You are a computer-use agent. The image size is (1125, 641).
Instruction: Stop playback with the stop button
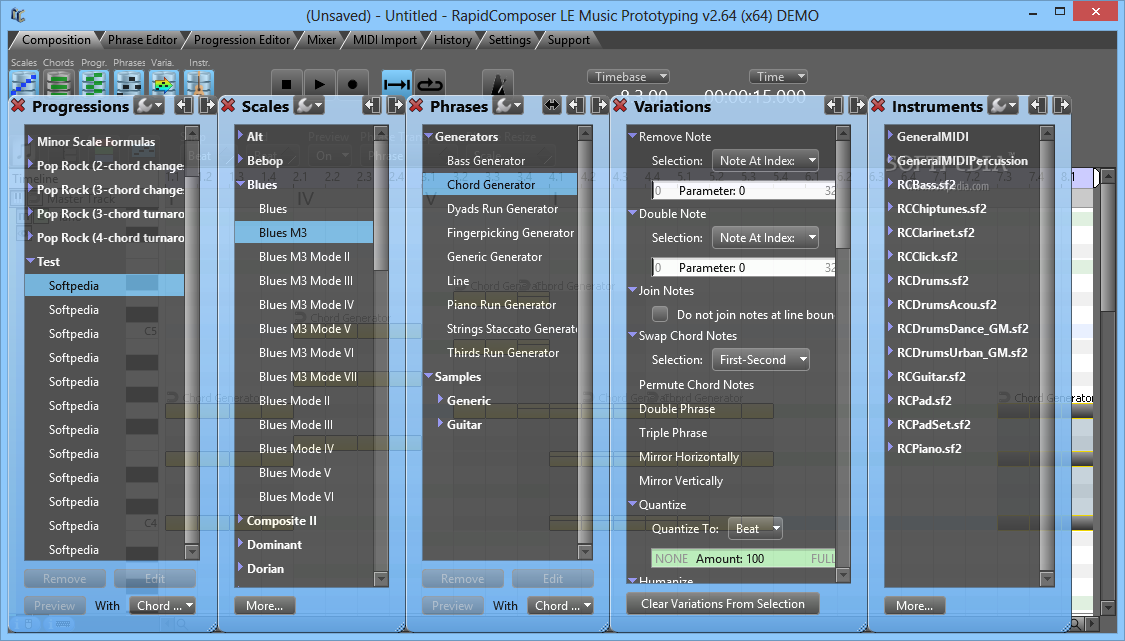[x=287, y=84]
